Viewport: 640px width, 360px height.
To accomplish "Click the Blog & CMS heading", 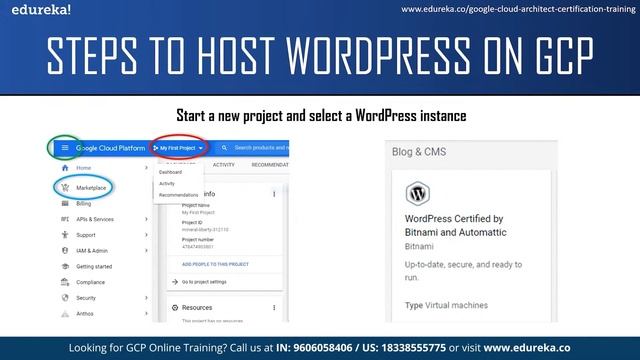I will click(x=419, y=152).
